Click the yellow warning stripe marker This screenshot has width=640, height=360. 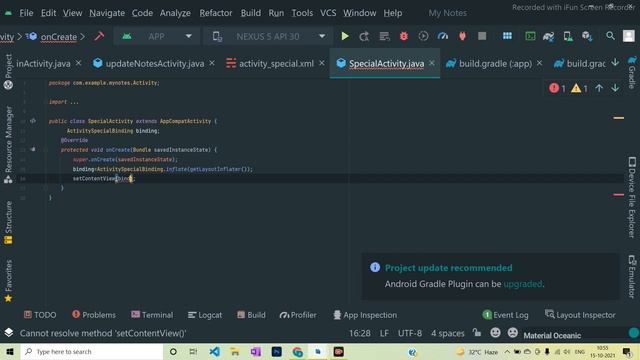(x=619, y=118)
